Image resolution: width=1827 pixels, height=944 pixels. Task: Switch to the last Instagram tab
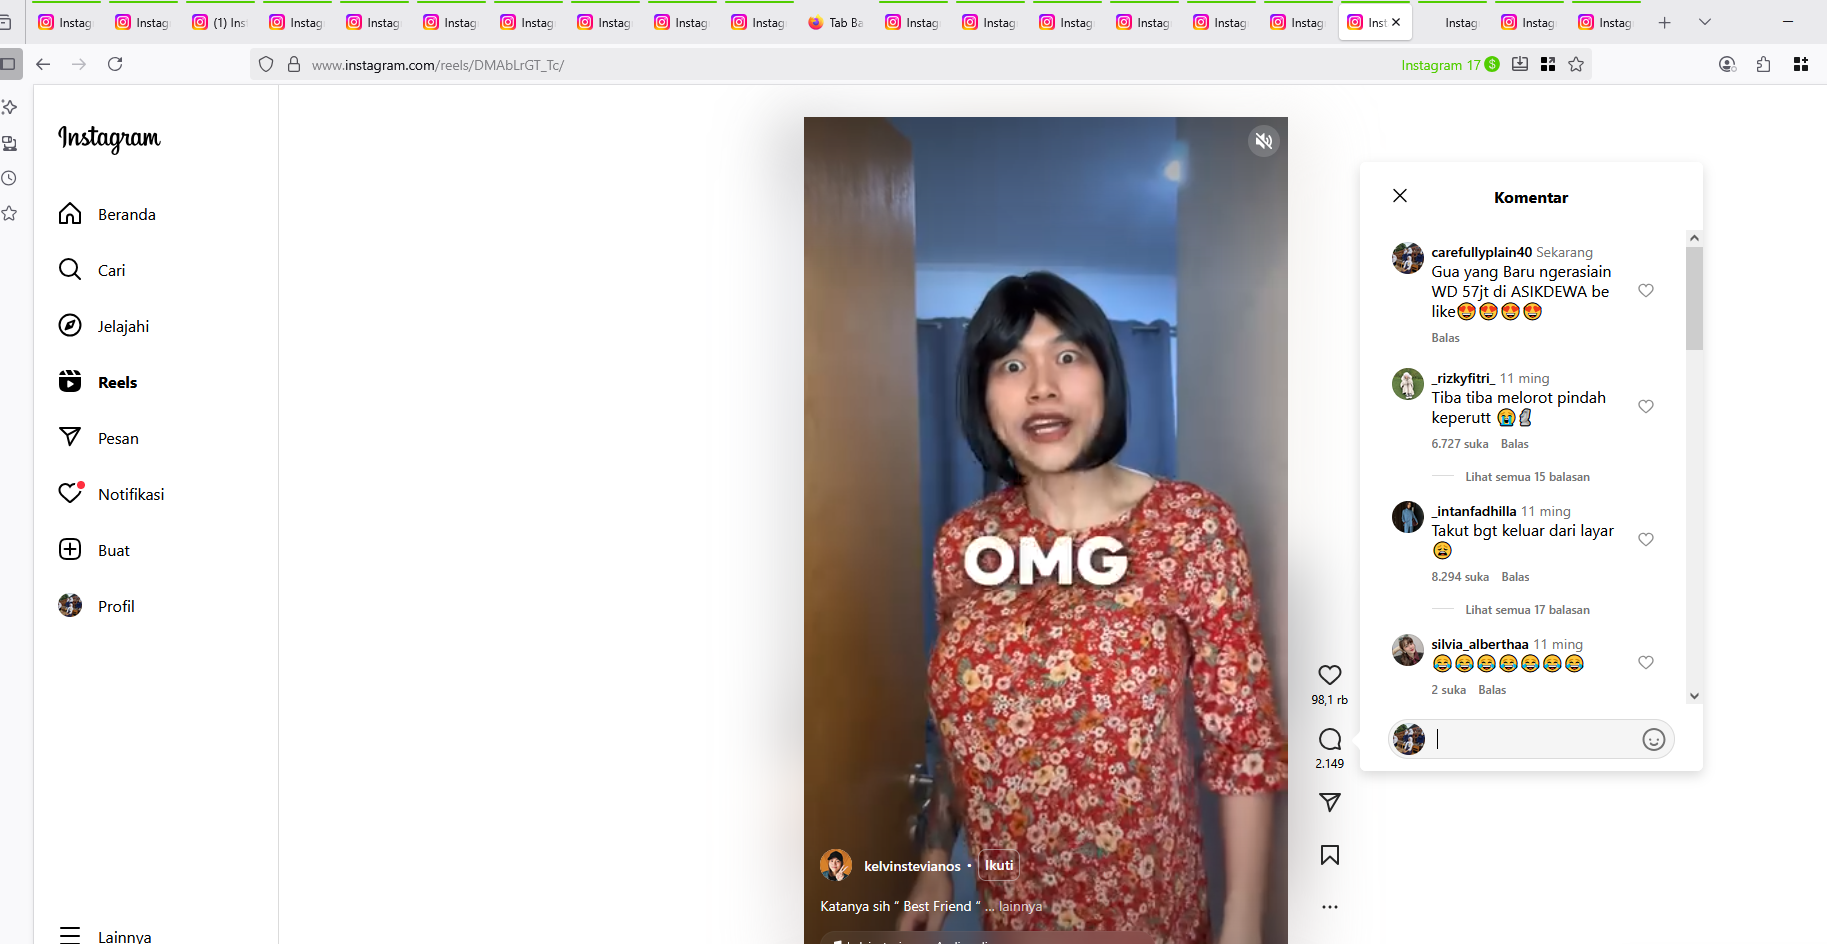[1605, 22]
